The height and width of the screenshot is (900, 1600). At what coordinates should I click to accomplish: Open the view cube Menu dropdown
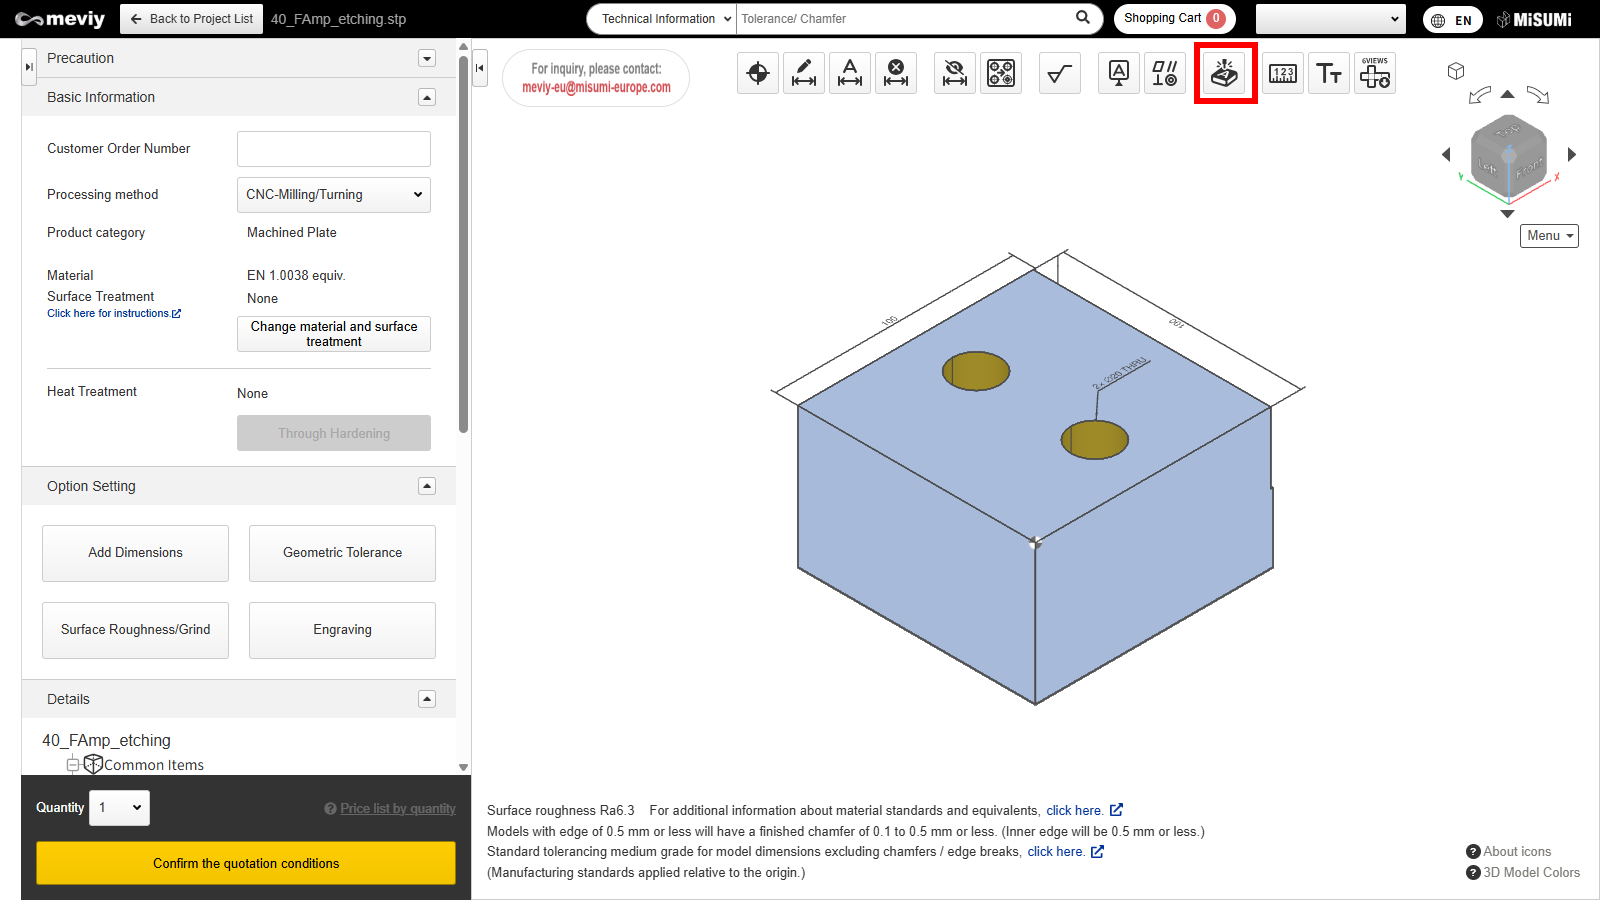[x=1549, y=236]
